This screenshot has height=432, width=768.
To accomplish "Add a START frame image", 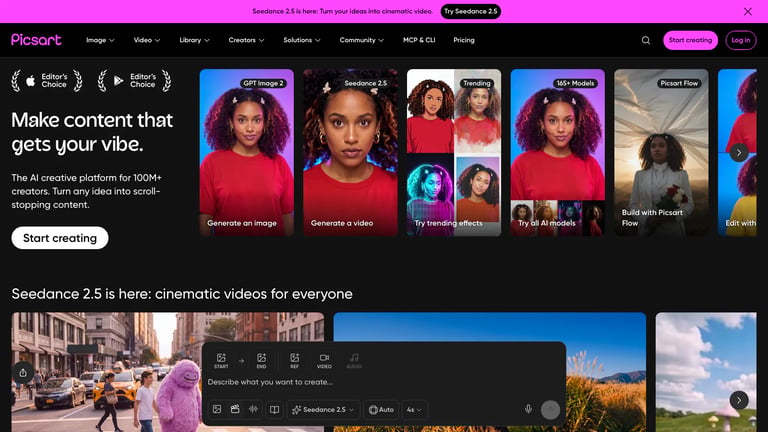I will (x=221, y=360).
